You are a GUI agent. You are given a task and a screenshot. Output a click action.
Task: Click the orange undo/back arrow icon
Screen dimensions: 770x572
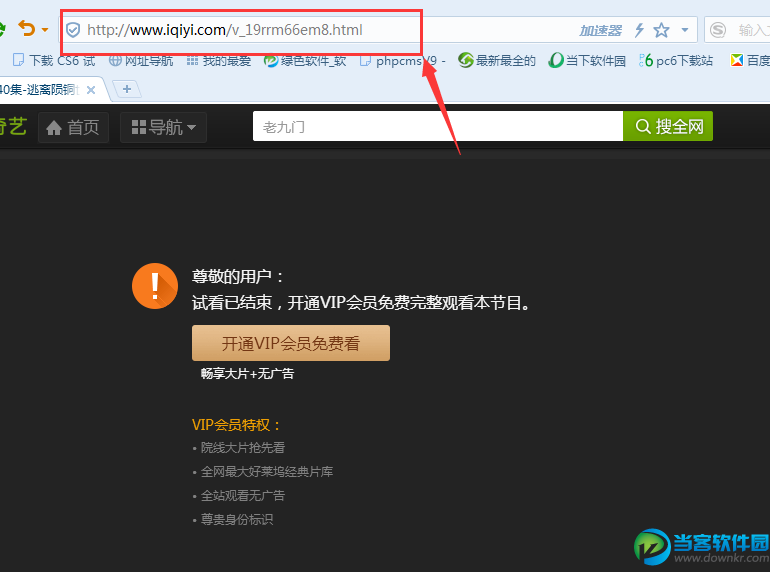tap(27, 28)
